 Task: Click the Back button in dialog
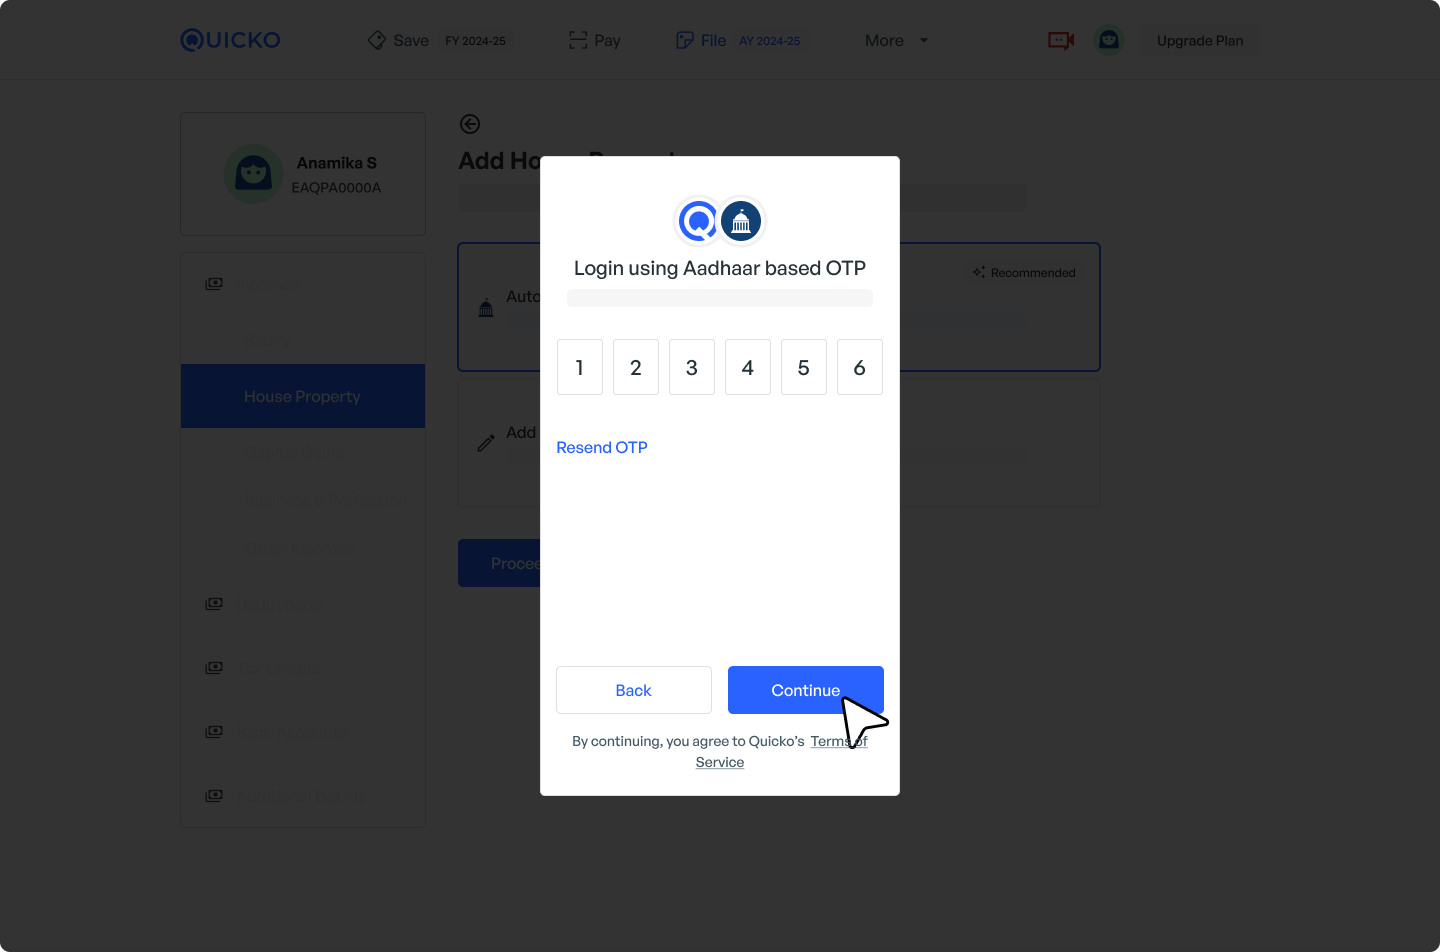click(x=634, y=690)
